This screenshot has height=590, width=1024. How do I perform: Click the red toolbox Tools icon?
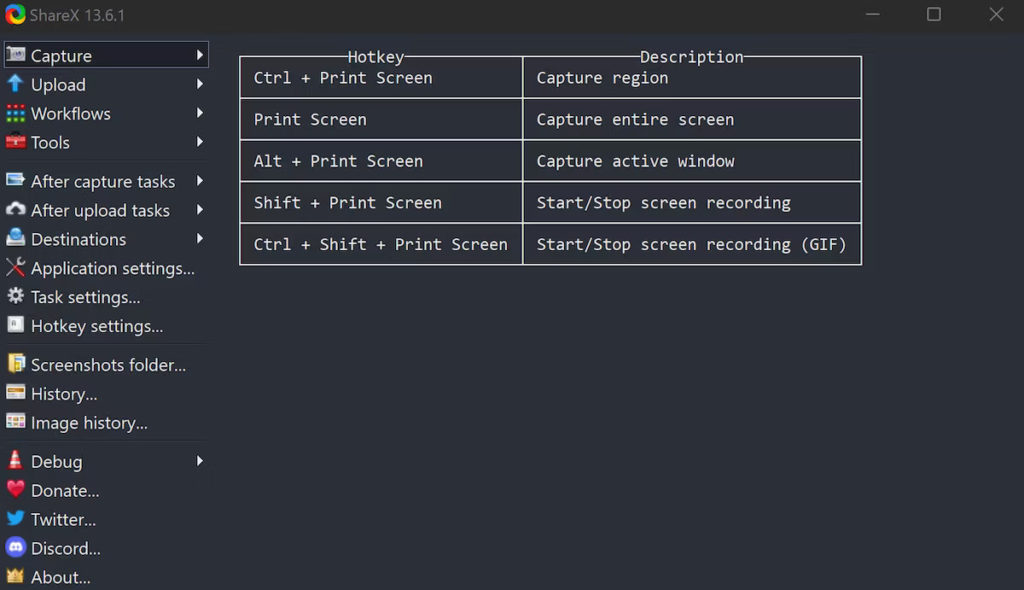[15, 142]
